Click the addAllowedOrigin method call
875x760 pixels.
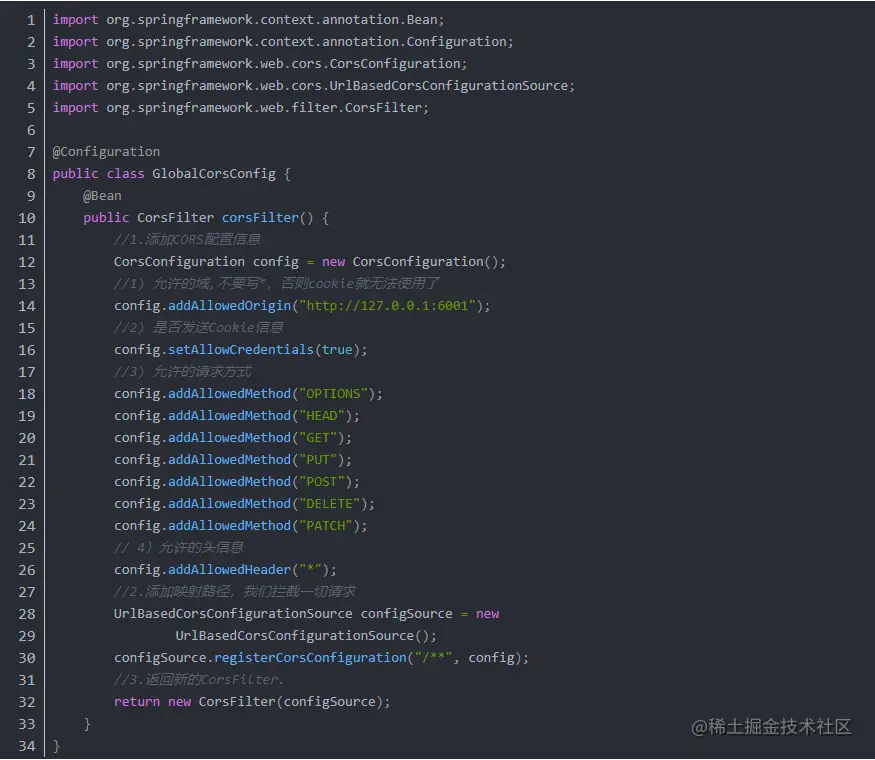229,306
